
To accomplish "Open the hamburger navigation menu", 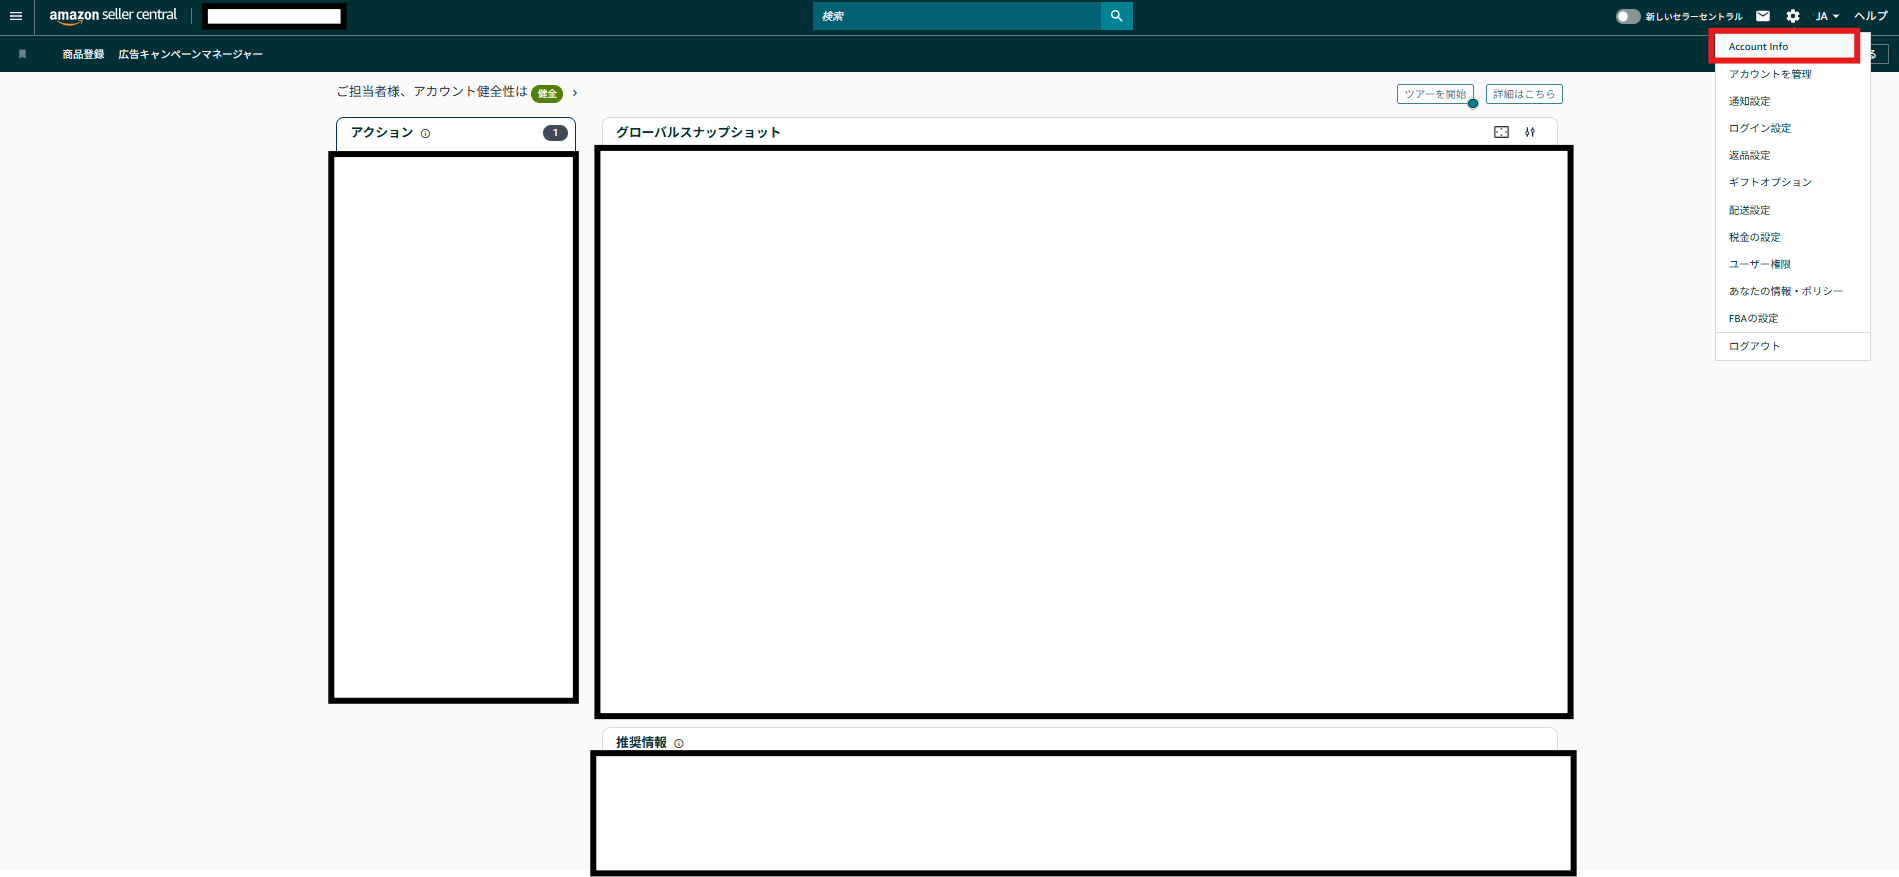I will (x=16, y=16).
